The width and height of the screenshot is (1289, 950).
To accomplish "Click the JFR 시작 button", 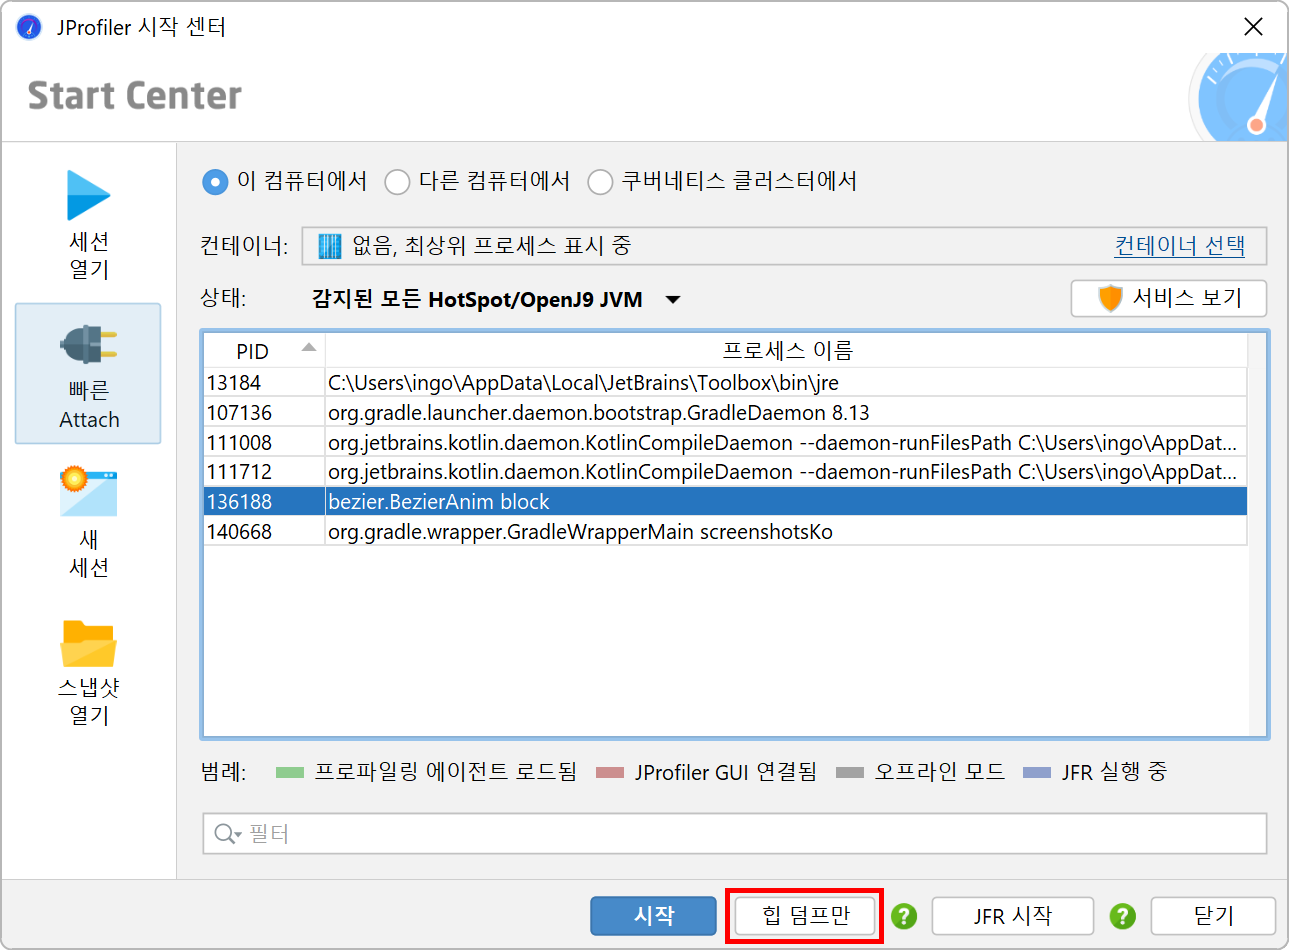I will point(1013,916).
